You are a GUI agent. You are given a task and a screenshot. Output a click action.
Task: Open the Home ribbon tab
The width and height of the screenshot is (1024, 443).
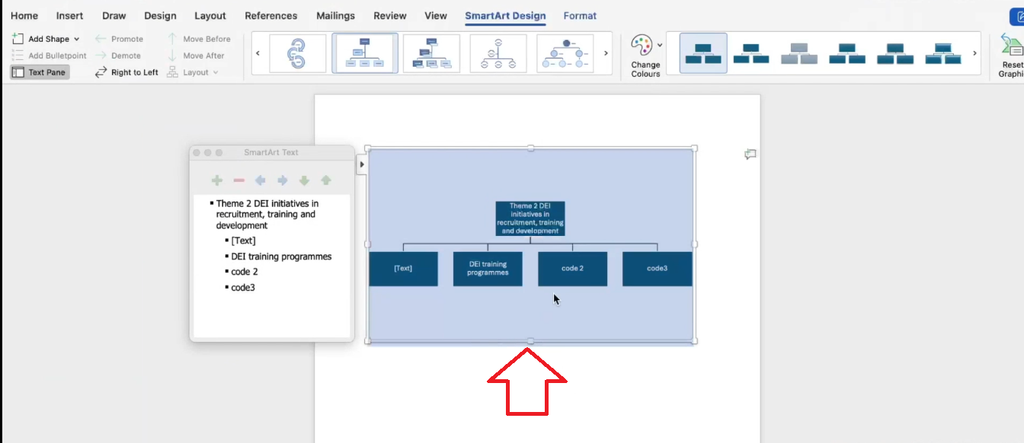point(24,16)
